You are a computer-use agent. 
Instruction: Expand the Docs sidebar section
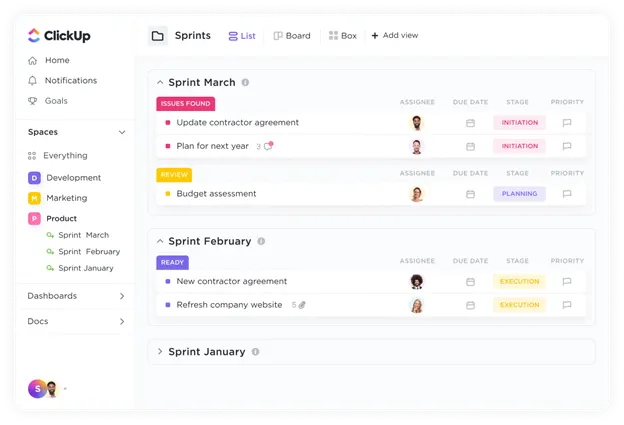(x=122, y=322)
